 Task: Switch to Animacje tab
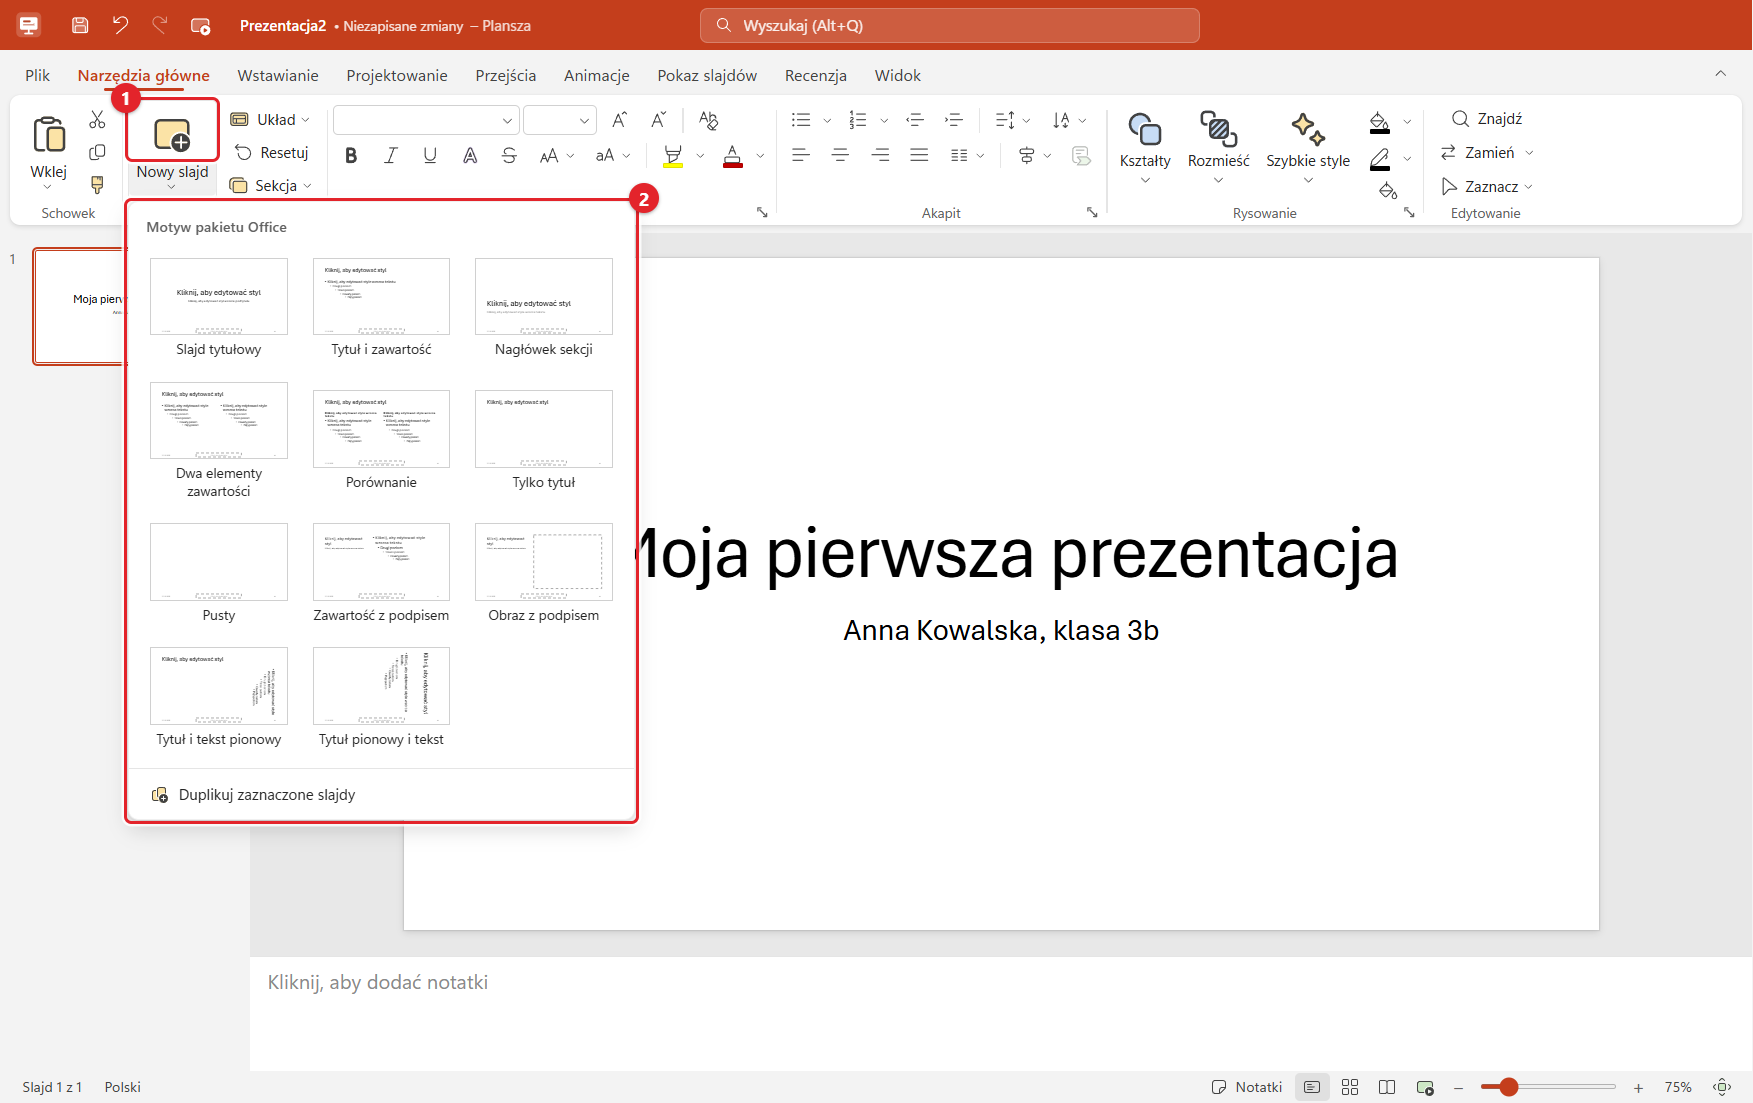click(596, 76)
